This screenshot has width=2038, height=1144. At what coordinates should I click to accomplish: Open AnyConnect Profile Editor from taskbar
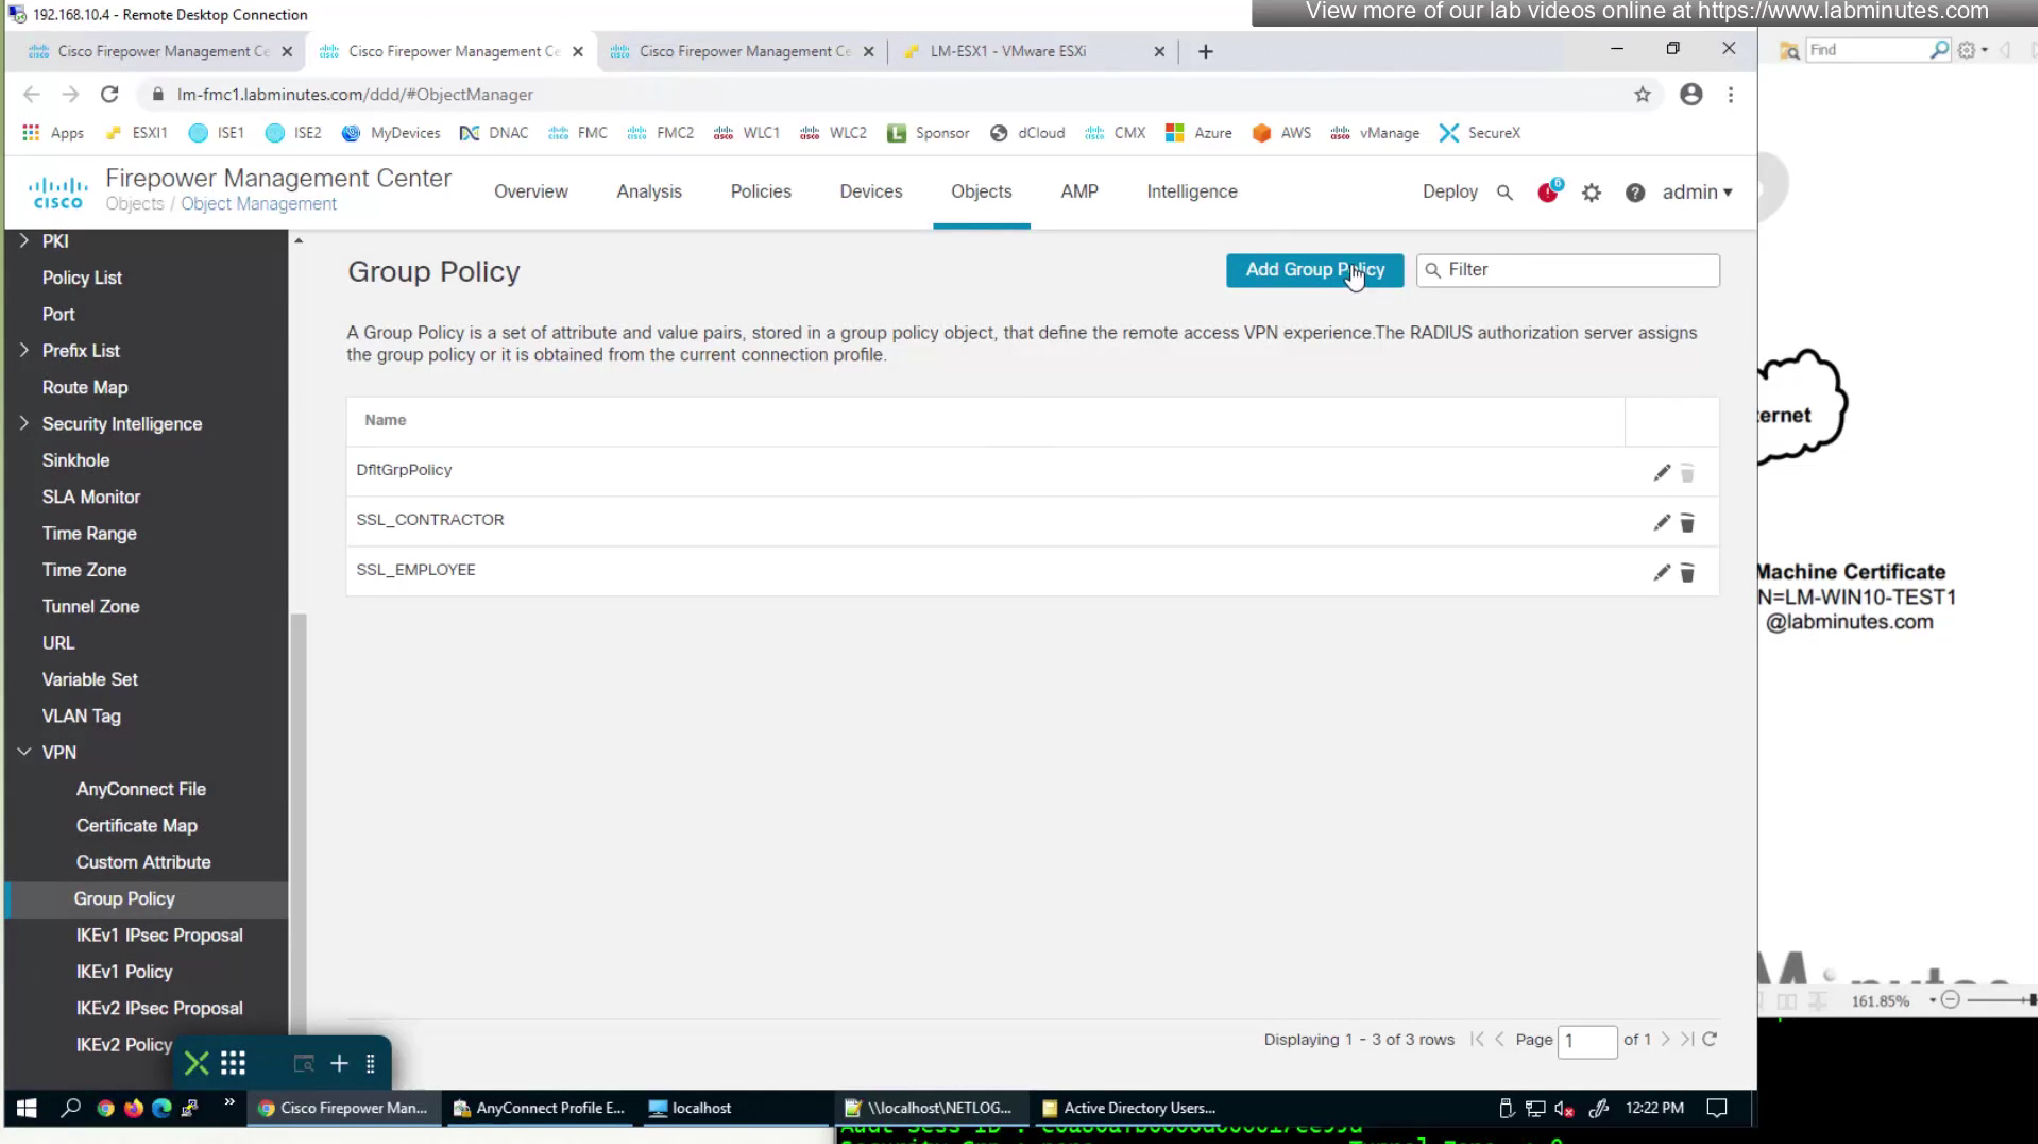click(x=539, y=1108)
